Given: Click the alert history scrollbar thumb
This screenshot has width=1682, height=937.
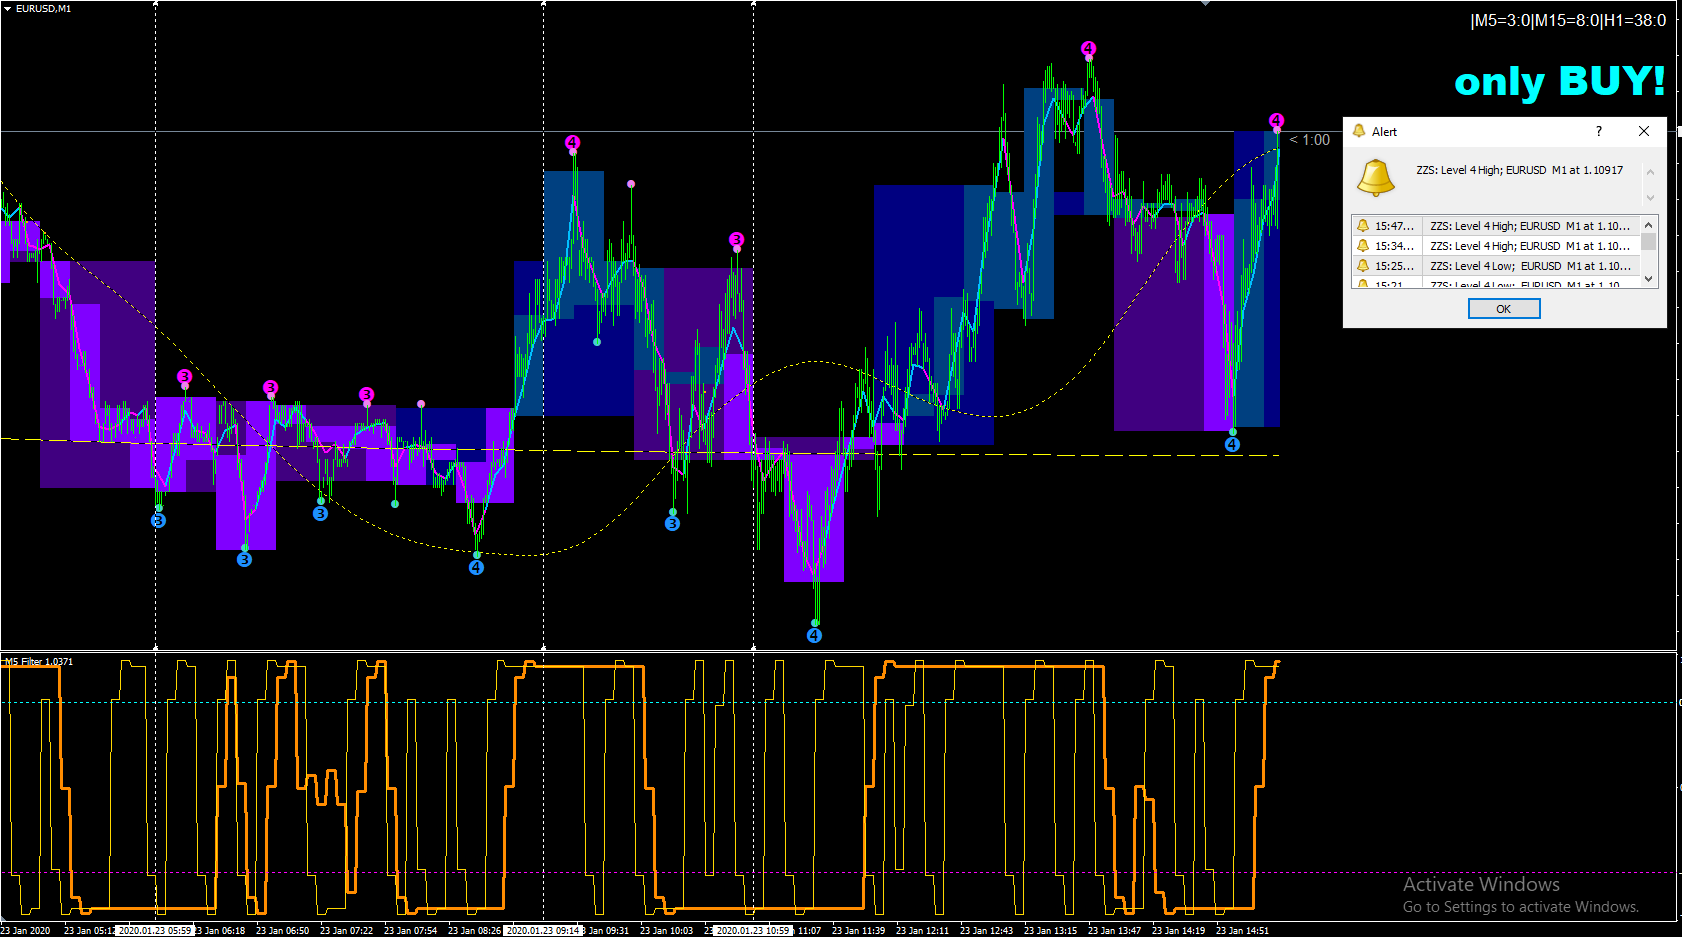Looking at the screenshot, I should [1649, 242].
